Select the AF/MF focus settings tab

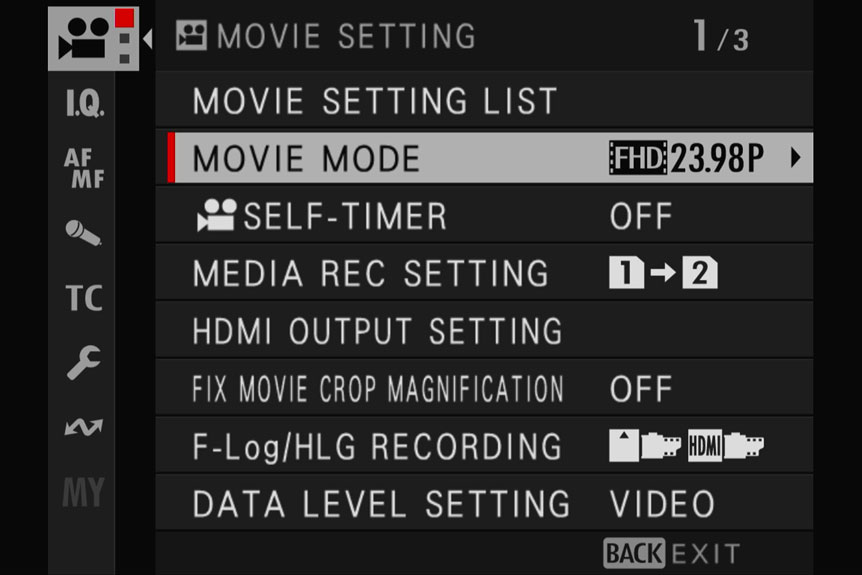84,168
